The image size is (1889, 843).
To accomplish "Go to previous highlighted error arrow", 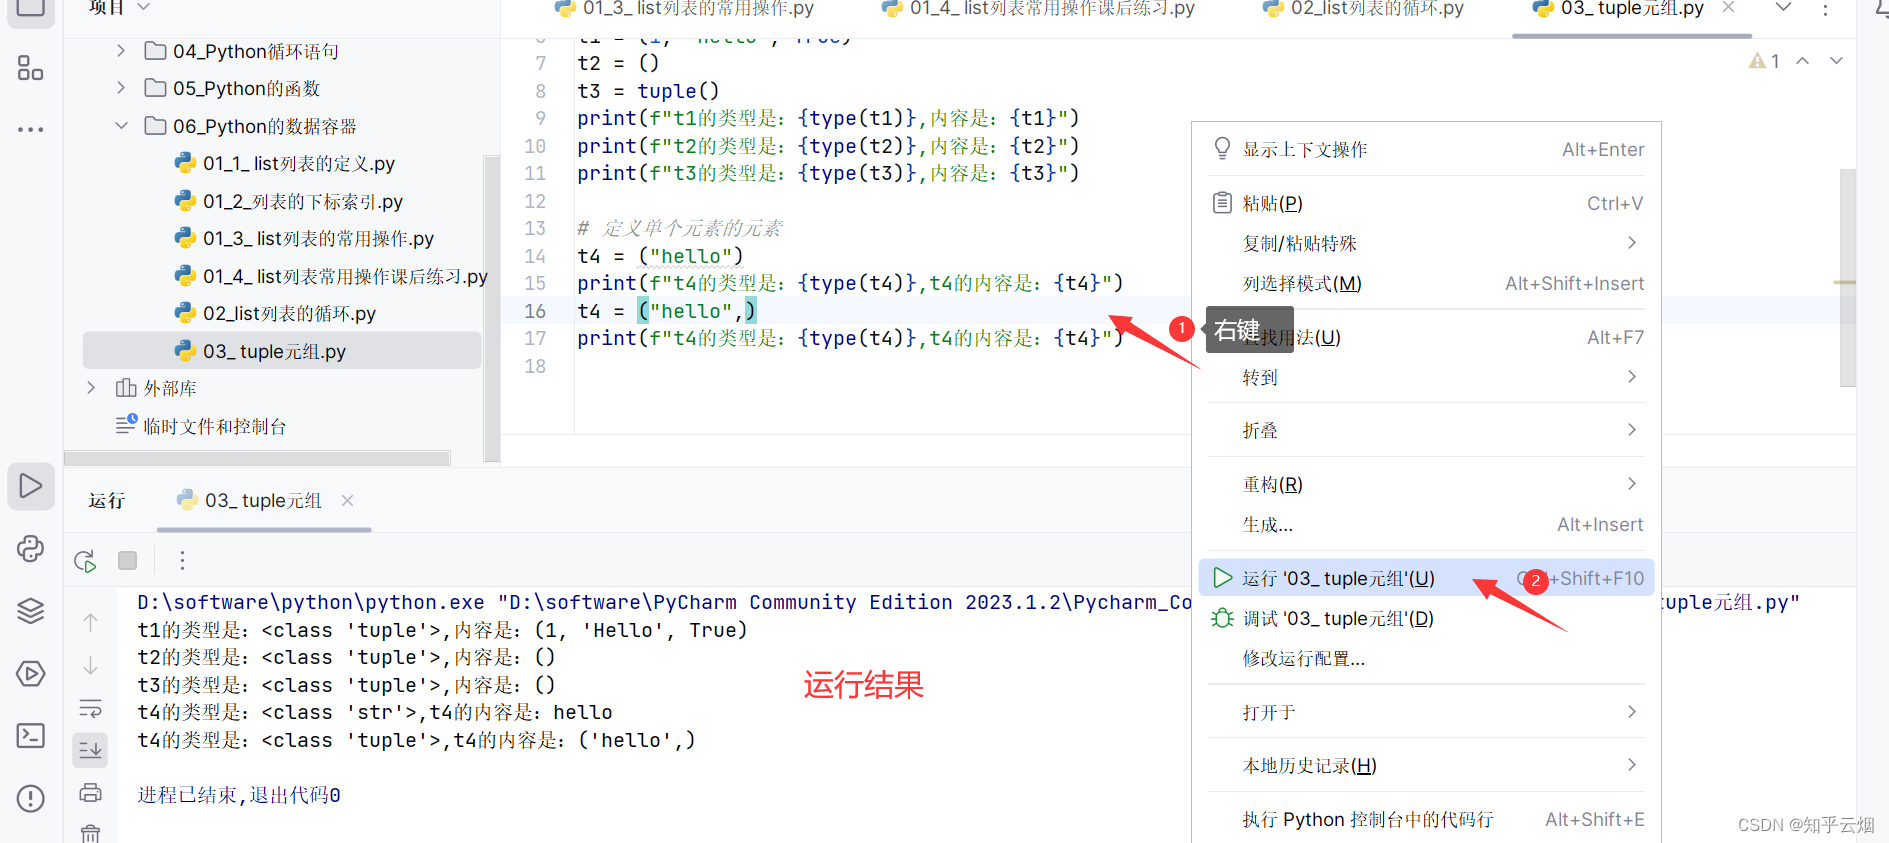I will pyautogui.click(x=1802, y=61).
